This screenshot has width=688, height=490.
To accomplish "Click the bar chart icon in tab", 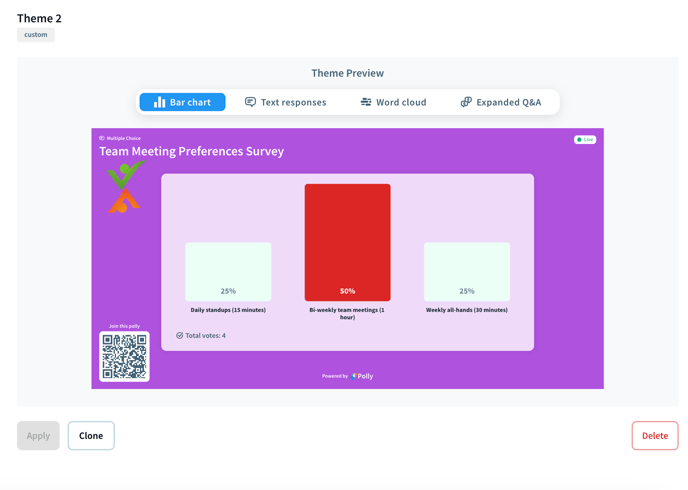I will [159, 102].
